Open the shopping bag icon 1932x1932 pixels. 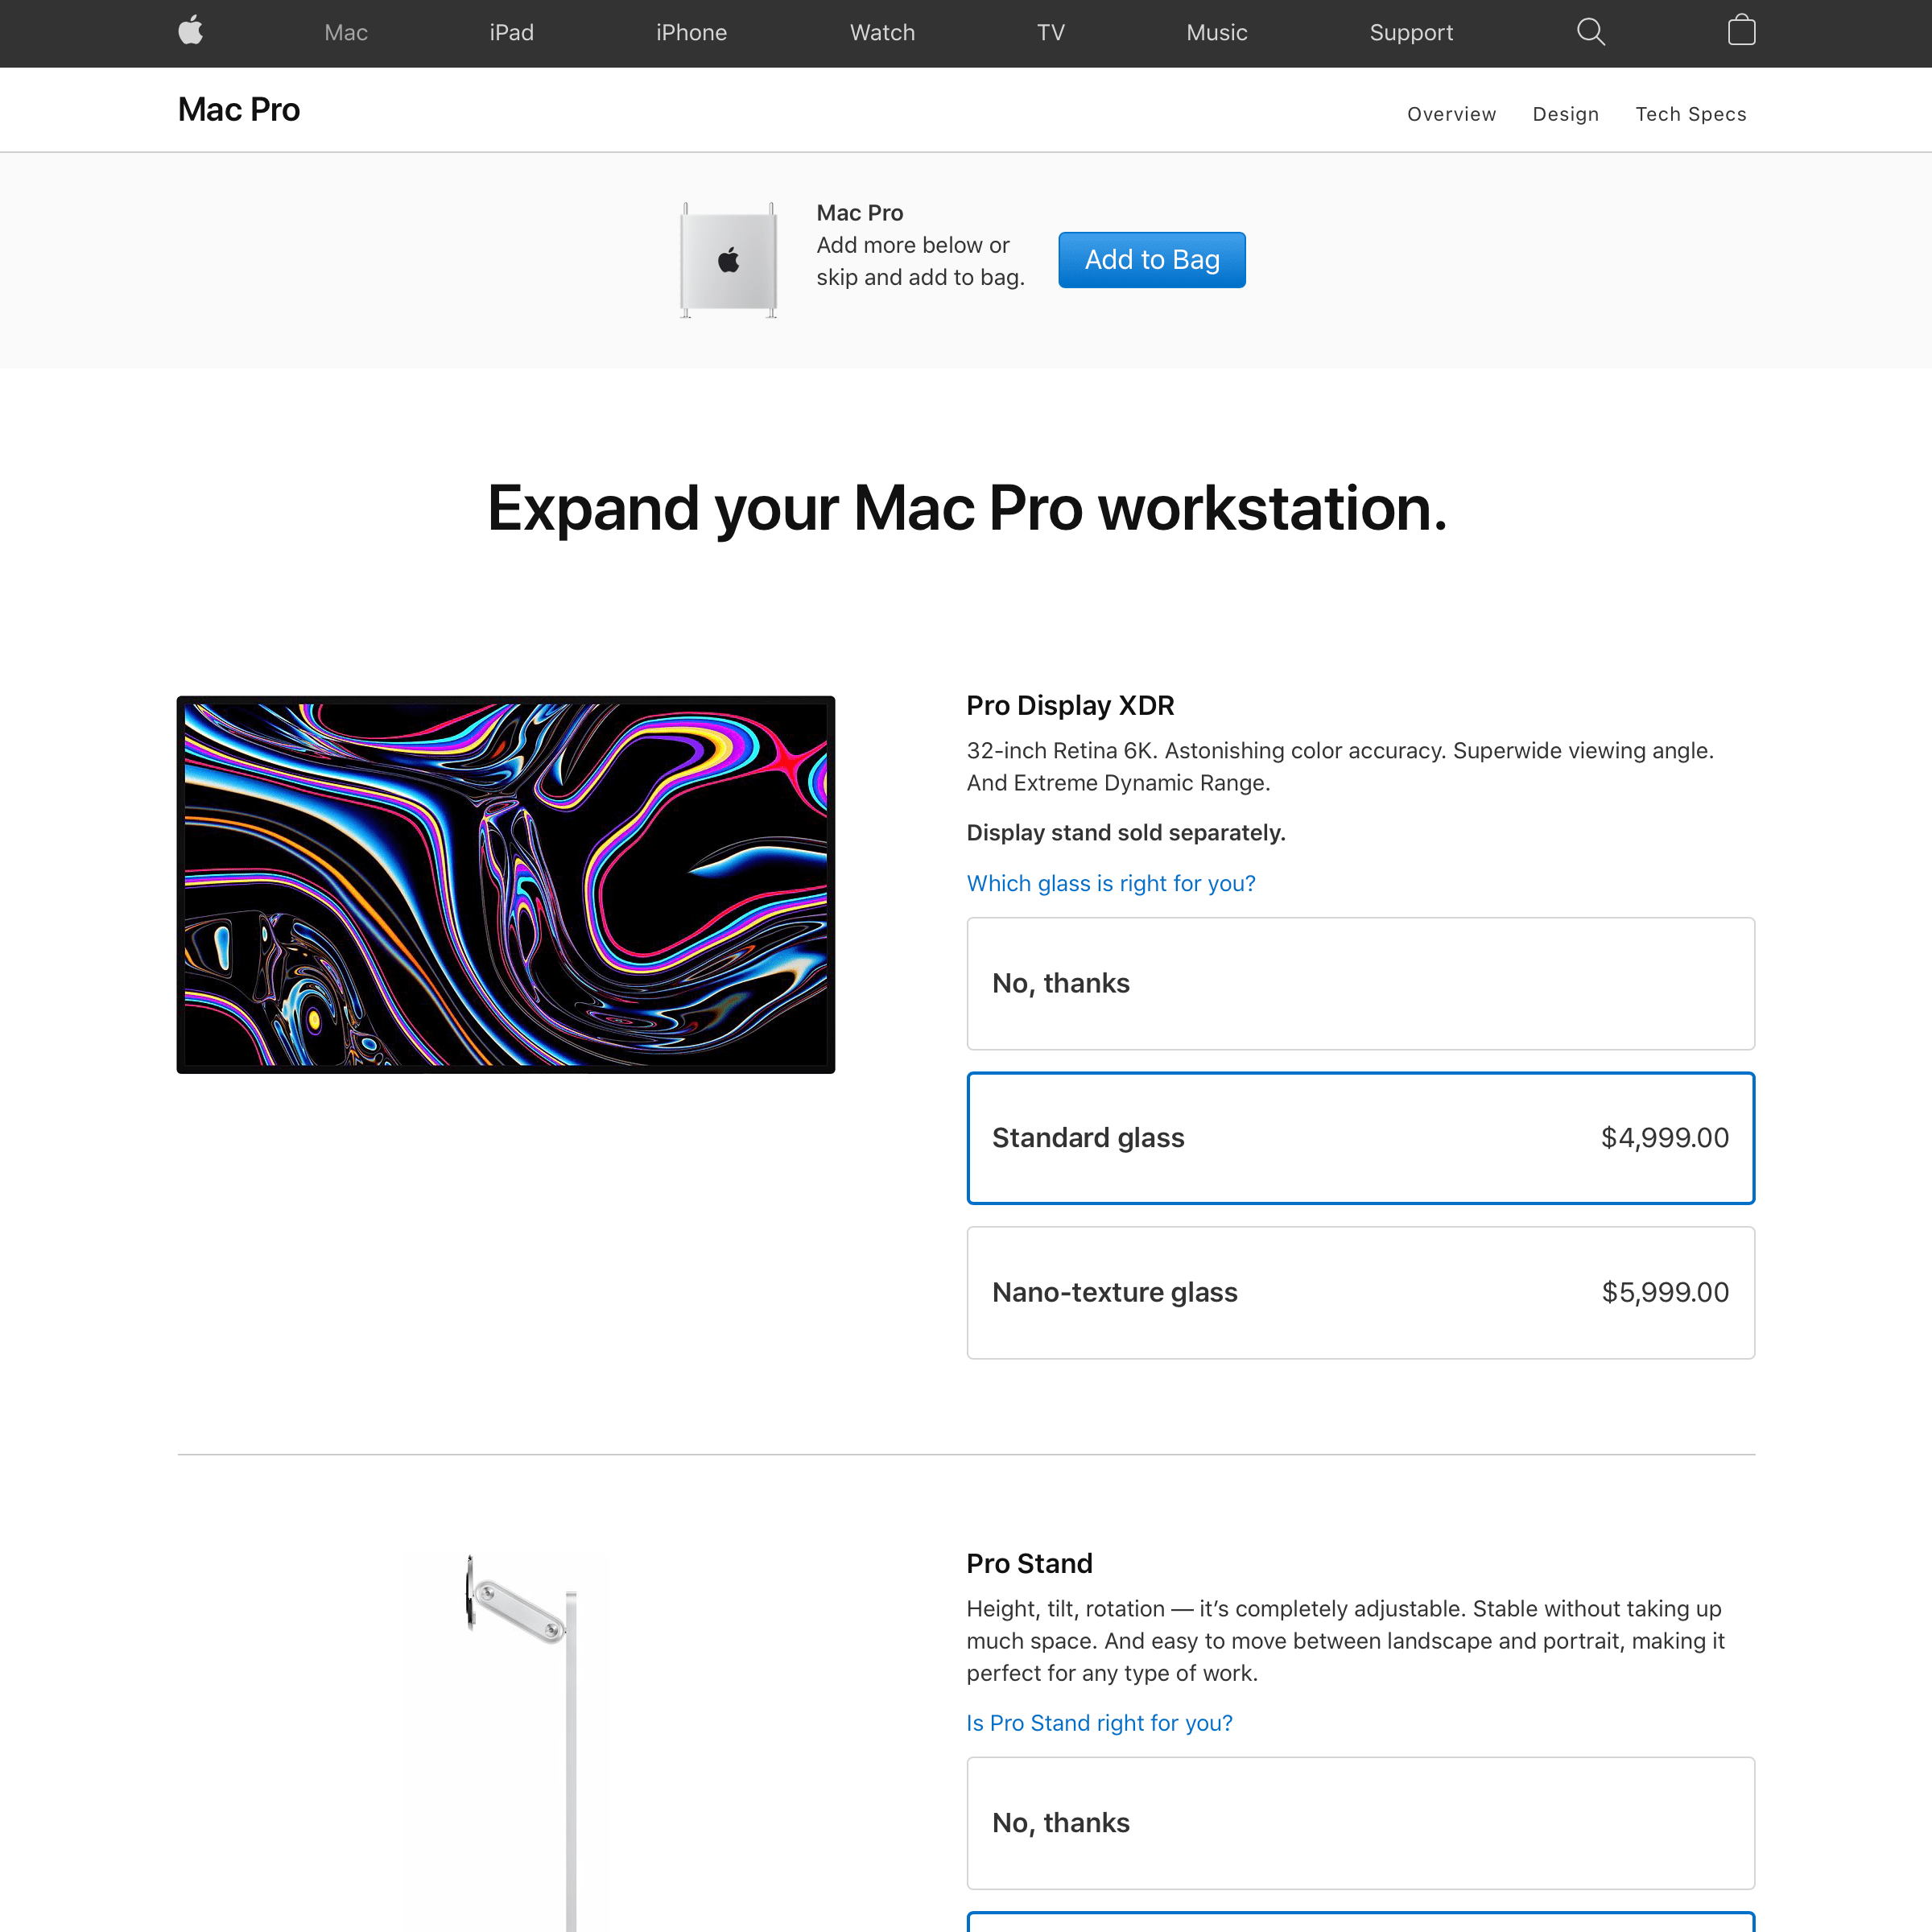pos(1741,31)
